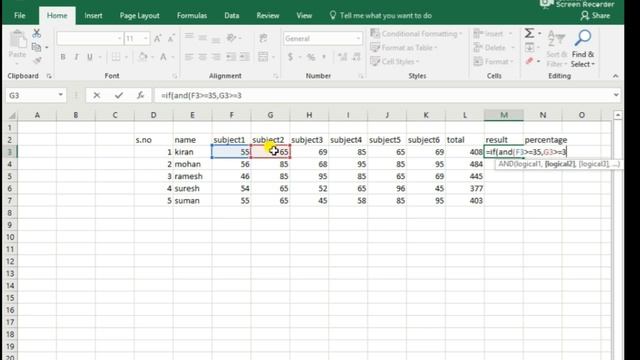The height and width of the screenshot is (360, 640).
Task: Open the font size dropdown
Action: pos(146,39)
